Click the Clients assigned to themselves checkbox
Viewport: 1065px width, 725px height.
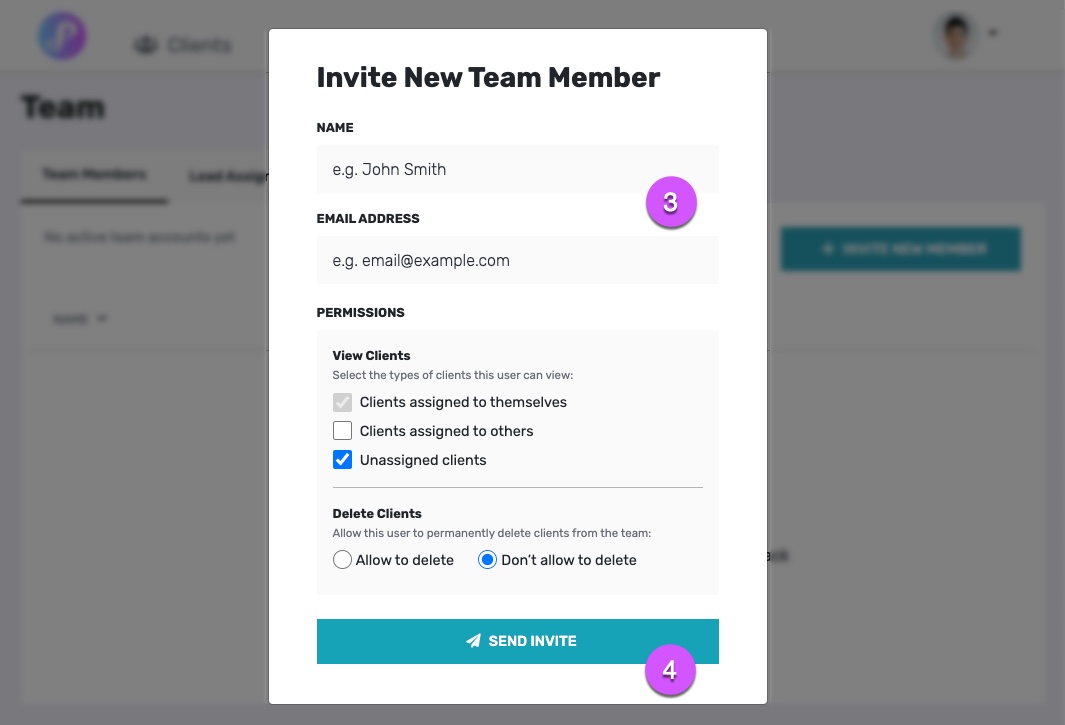pyautogui.click(x=343, y=401)
